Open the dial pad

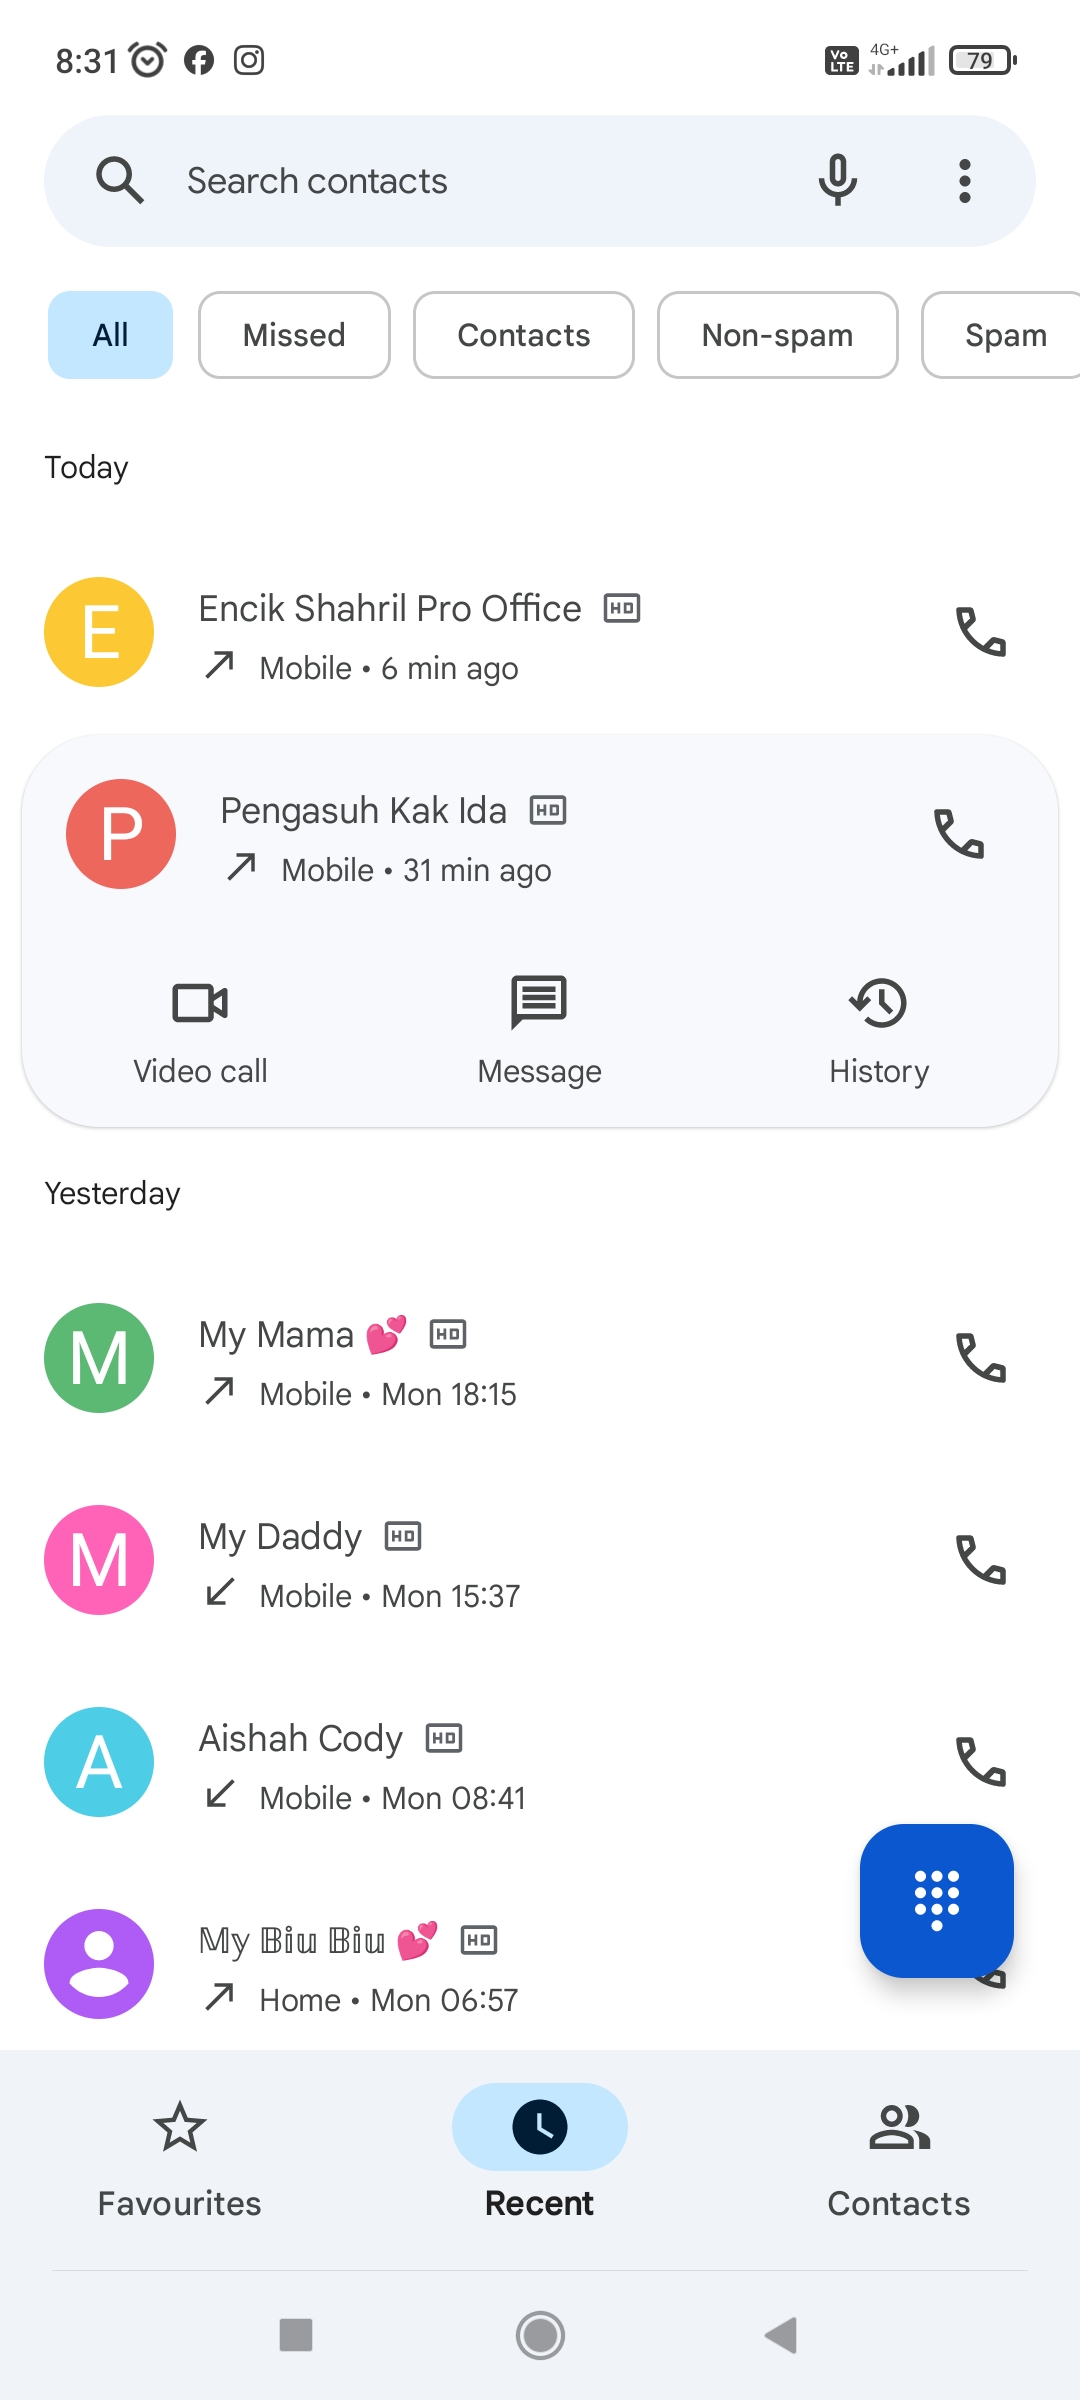click(x=936, y=1900)
